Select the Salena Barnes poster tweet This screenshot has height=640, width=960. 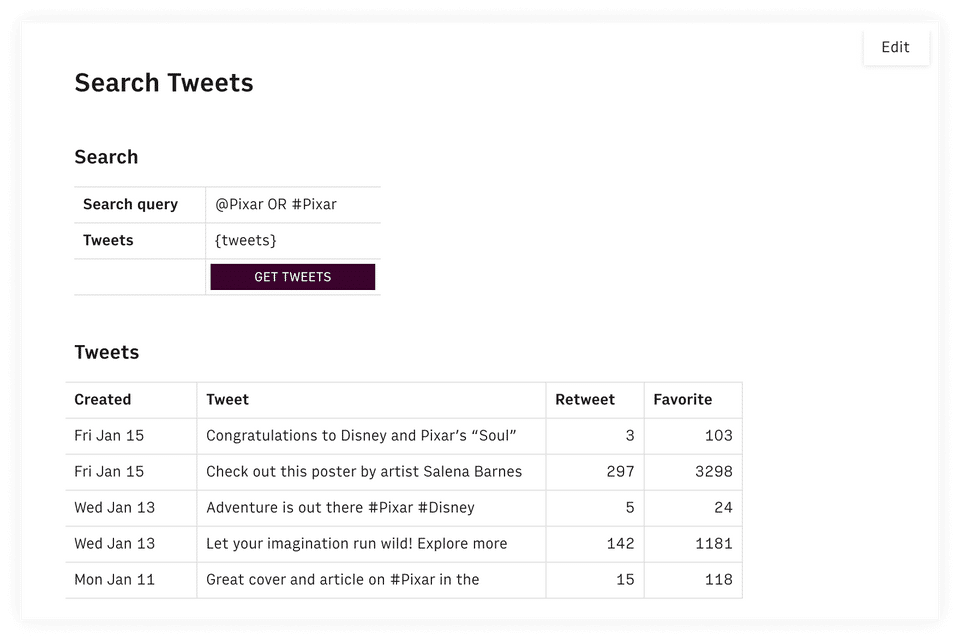pyautogui.click(x=364, y=472)
